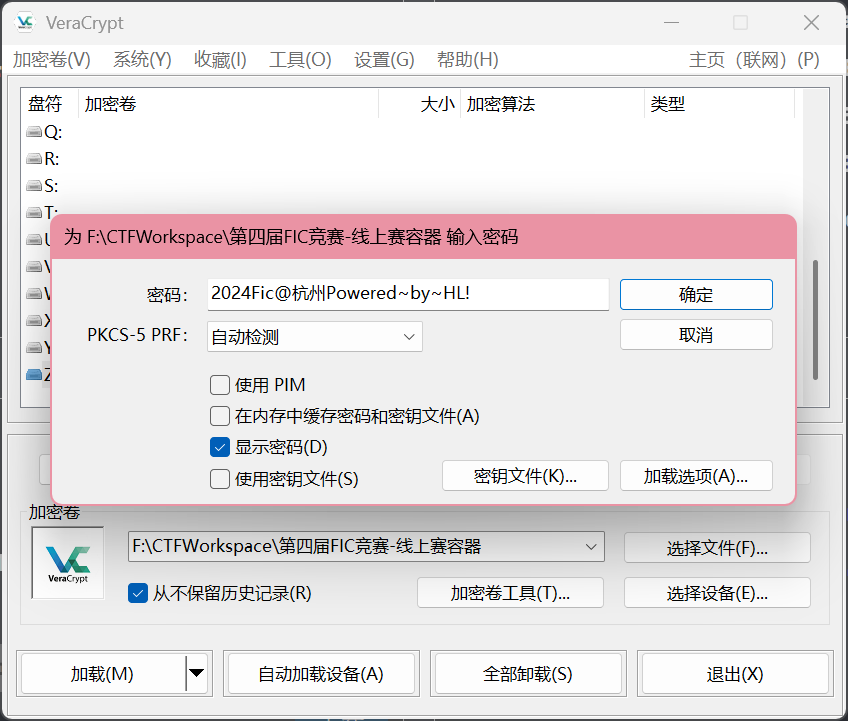Open 密钥文件(K)... button
The width and height of the screenshot is (848, 721).
coord(525,476)
